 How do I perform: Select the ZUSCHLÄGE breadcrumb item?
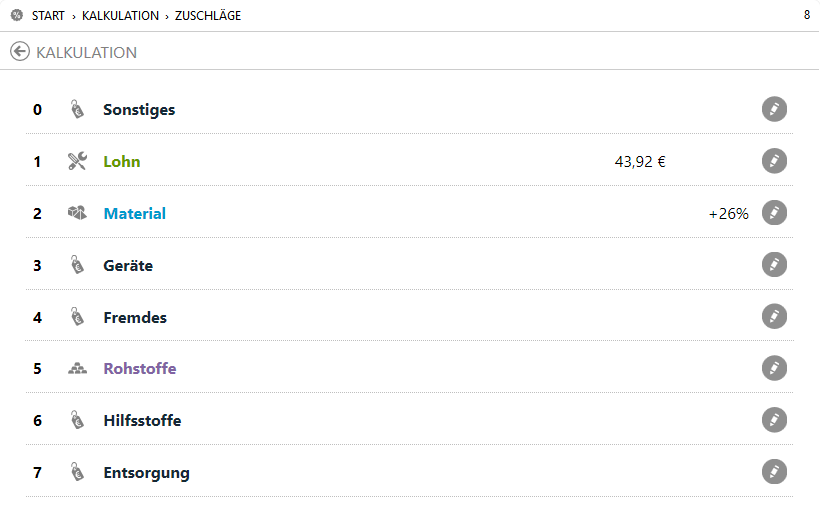[x=208, y=16]
